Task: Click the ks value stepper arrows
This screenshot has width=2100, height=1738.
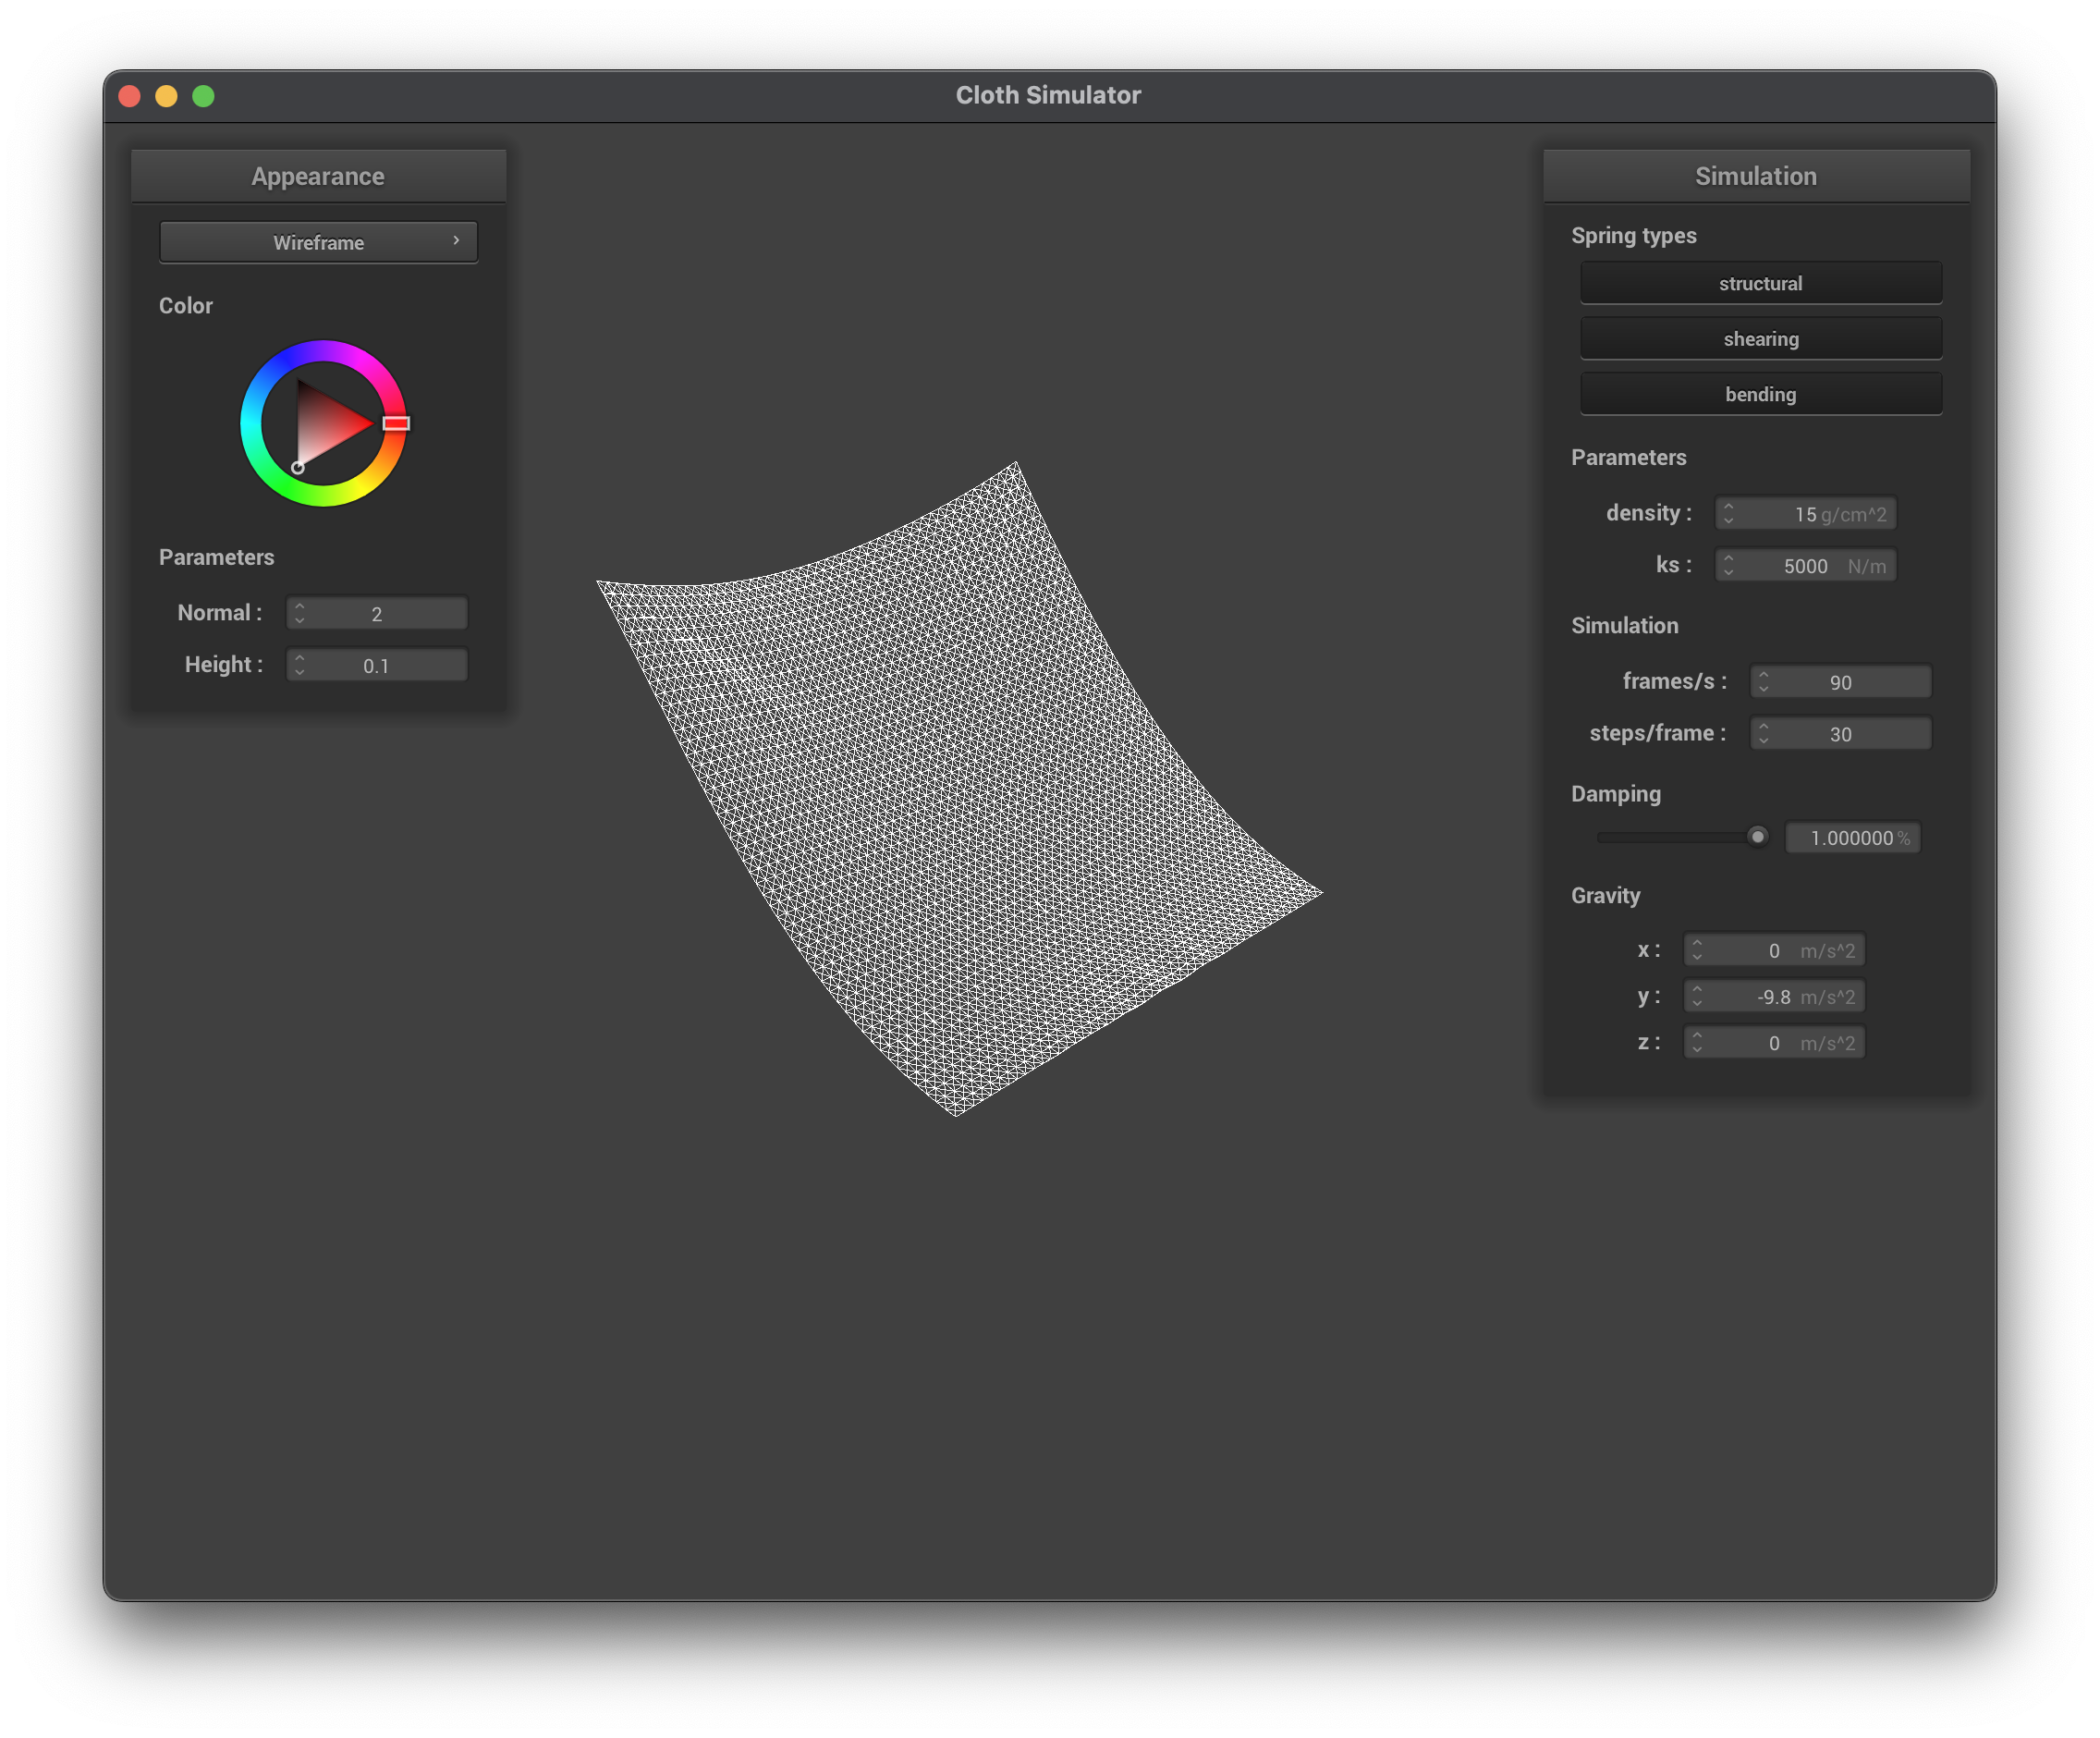Action: click(1728, 565)
